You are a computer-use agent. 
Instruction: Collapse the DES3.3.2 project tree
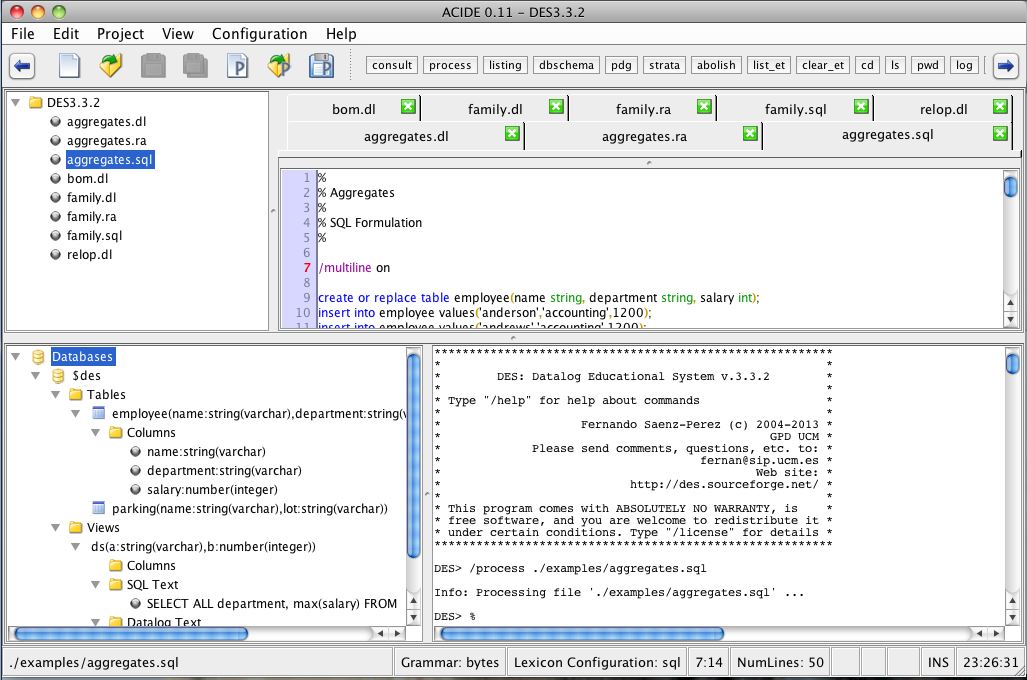coord(16,103)
